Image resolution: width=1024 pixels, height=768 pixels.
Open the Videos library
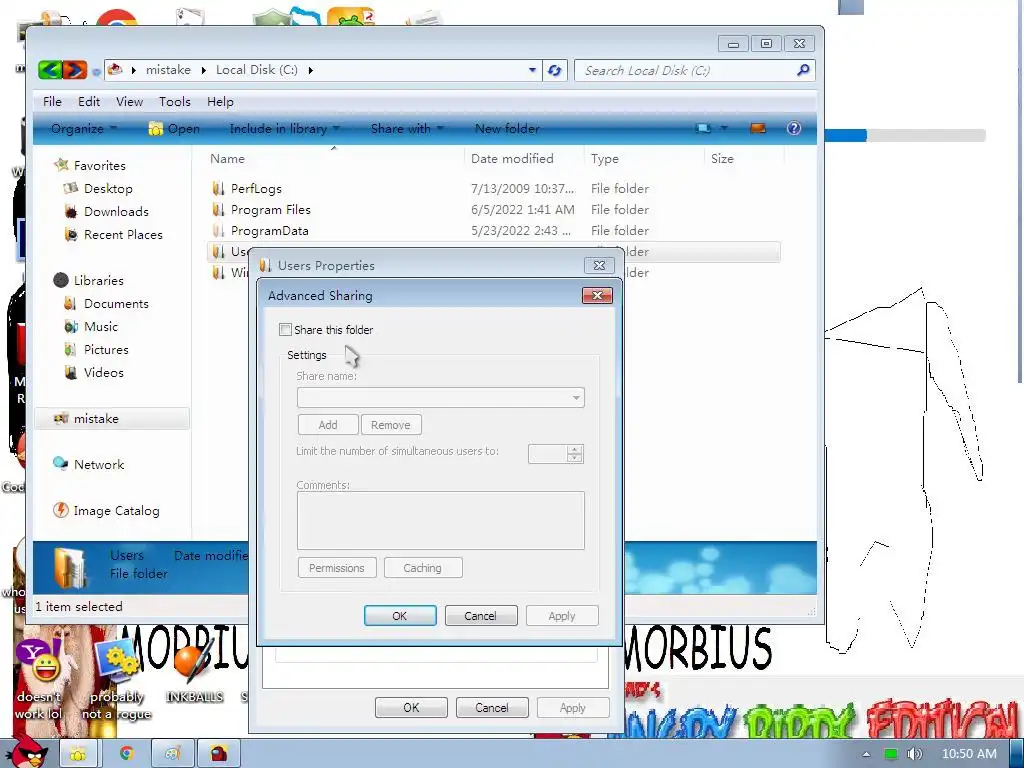click(103, 372)
